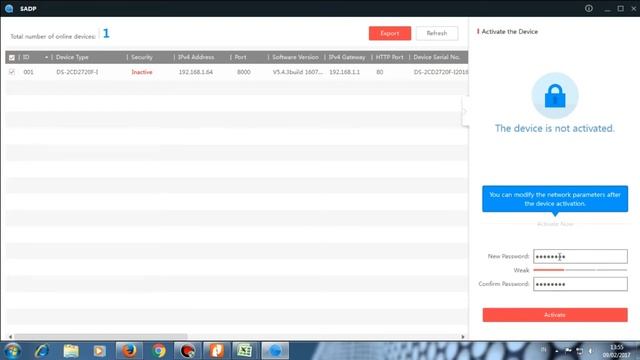Click the Activate the Device heading
The width and height of the screenshot is (640, 360).
pos(509,31)
